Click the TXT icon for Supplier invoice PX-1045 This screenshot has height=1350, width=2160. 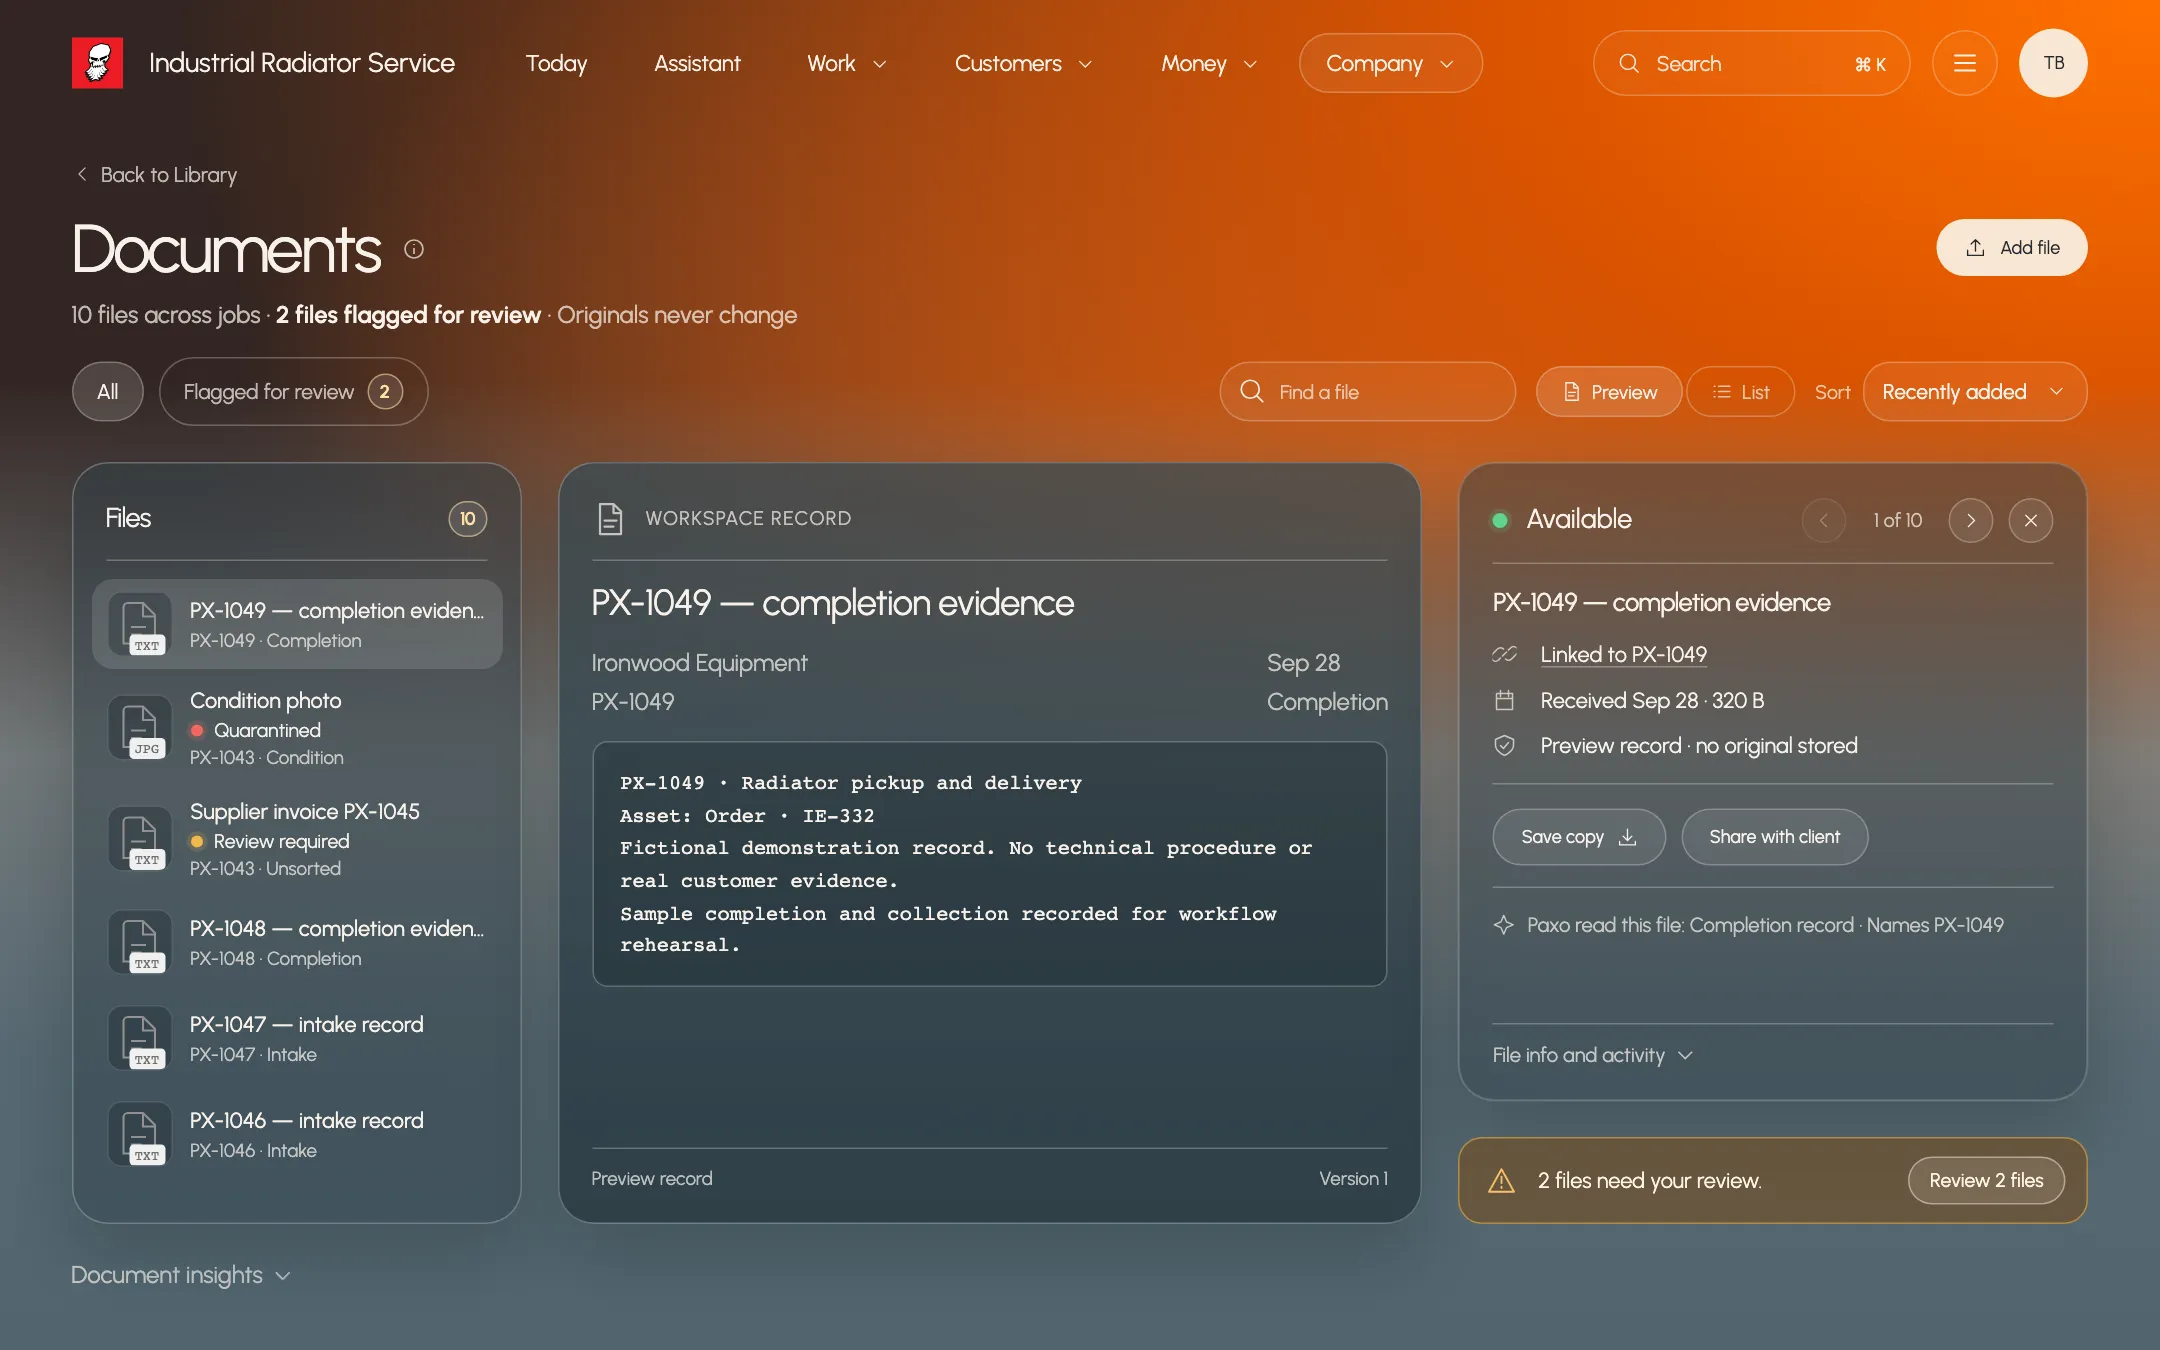140,839
